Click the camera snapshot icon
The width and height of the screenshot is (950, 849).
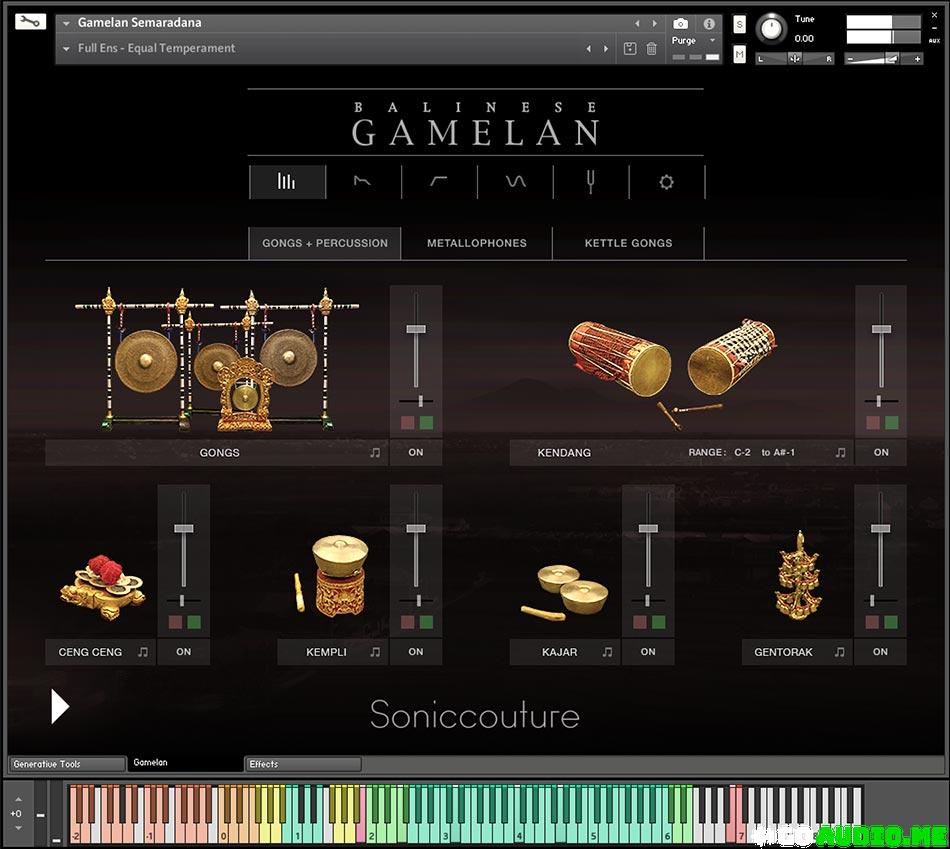681,23
